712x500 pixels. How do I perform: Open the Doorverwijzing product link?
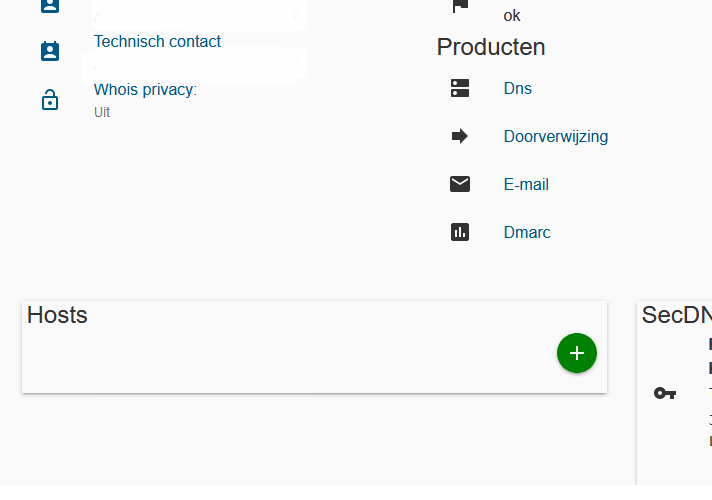click(x=556, y=136)
